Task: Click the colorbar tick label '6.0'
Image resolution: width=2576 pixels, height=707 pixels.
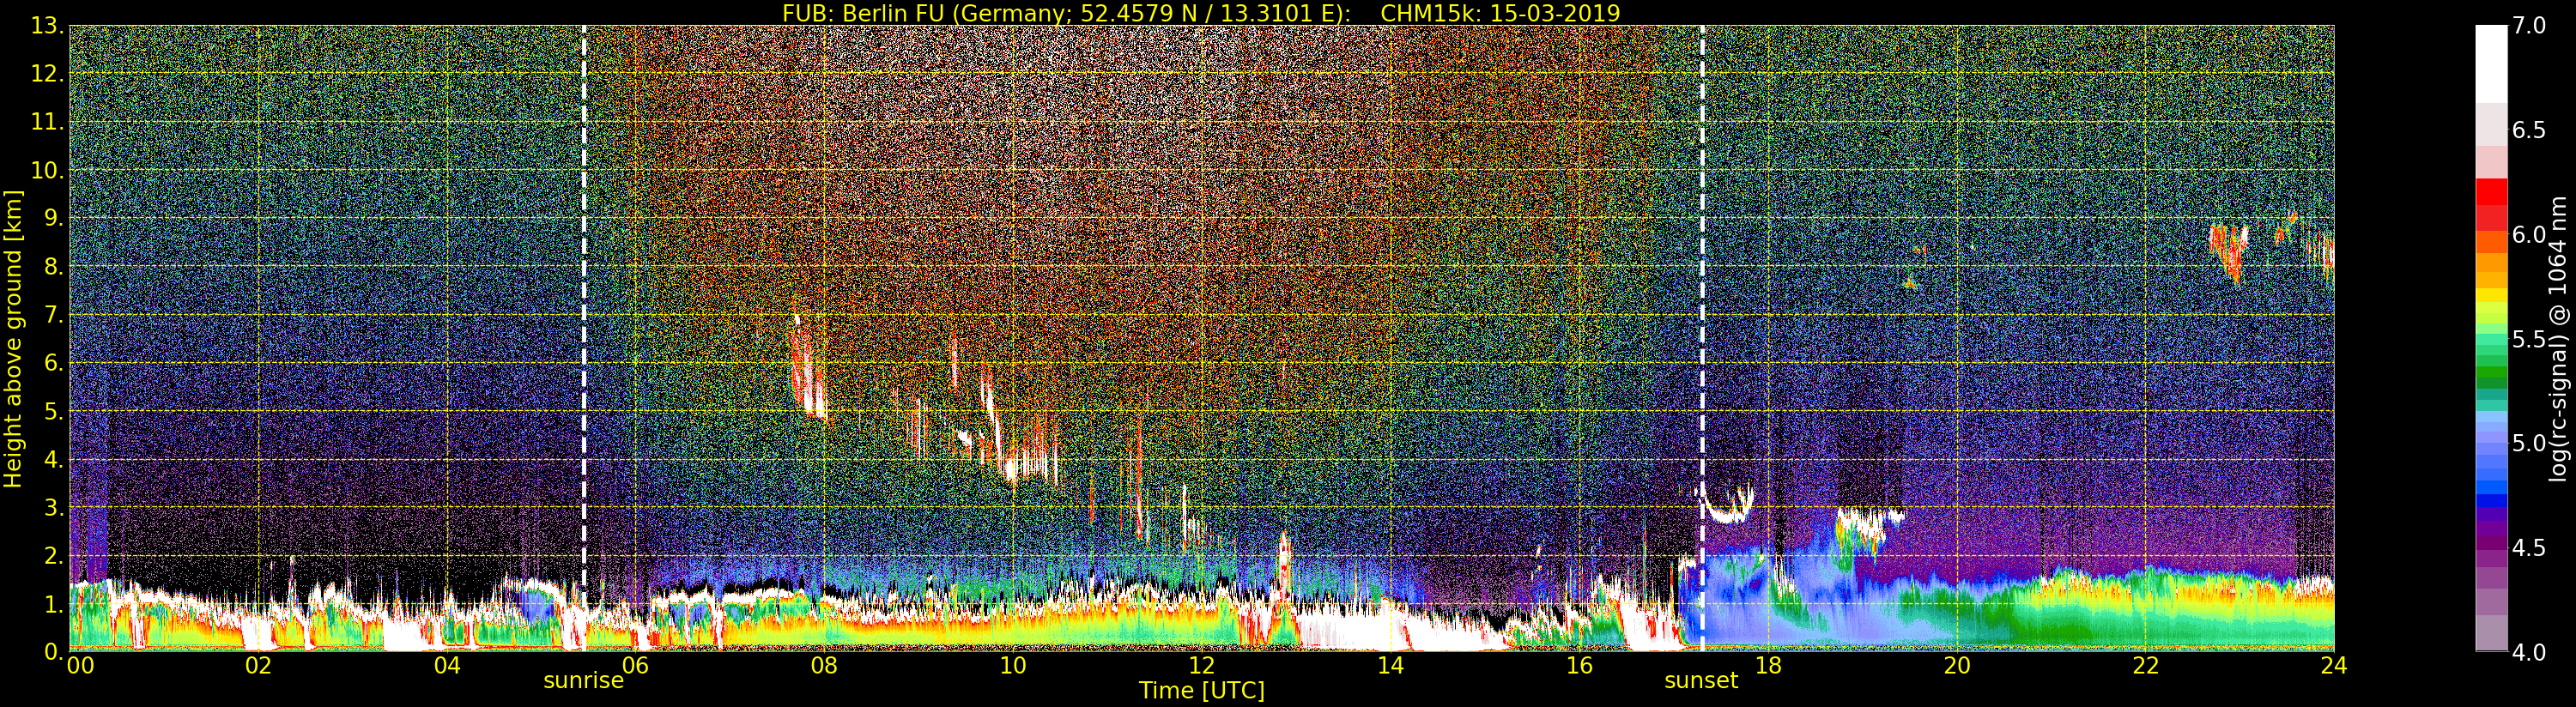Action: (2529, 234)
